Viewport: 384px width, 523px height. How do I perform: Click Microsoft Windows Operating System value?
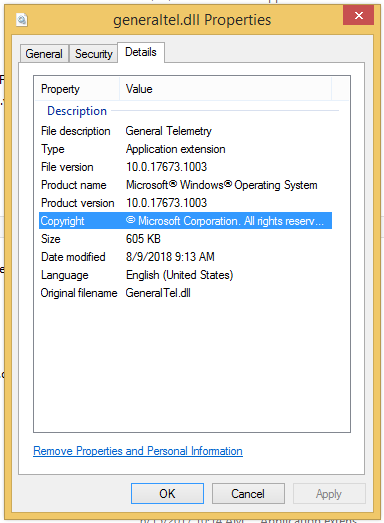[222, 185]
